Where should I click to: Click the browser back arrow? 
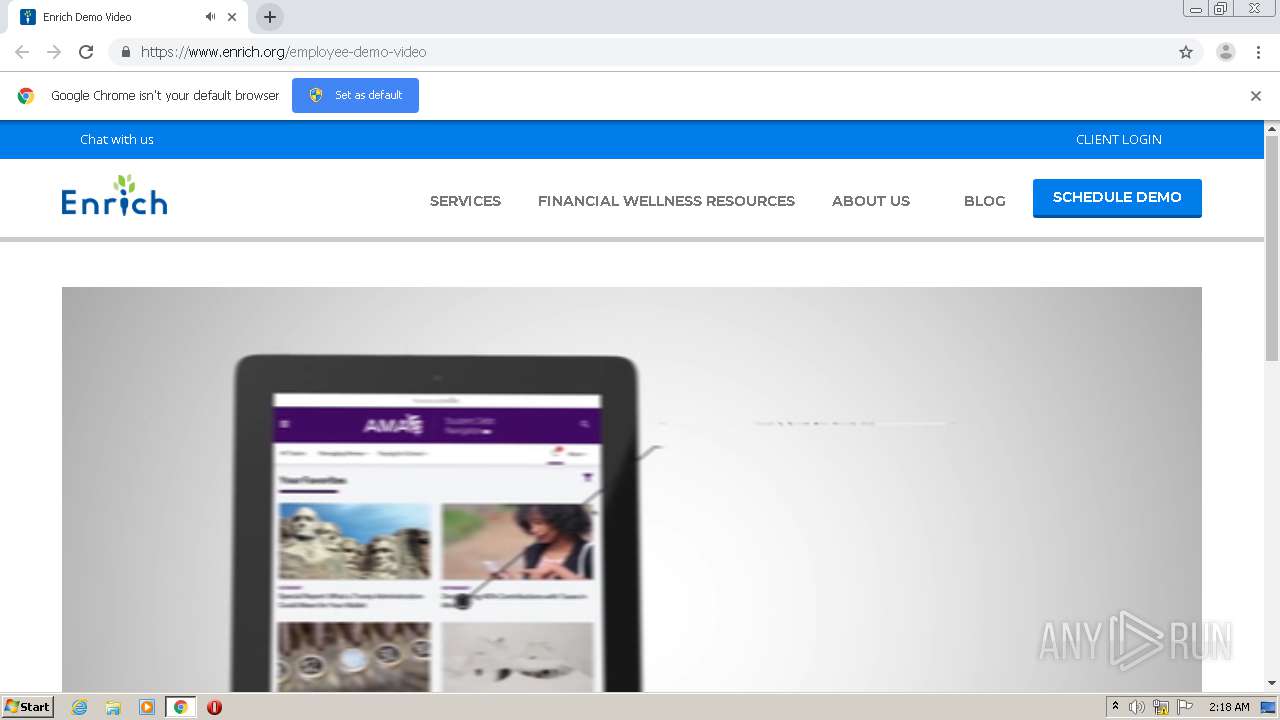[22, 52]
